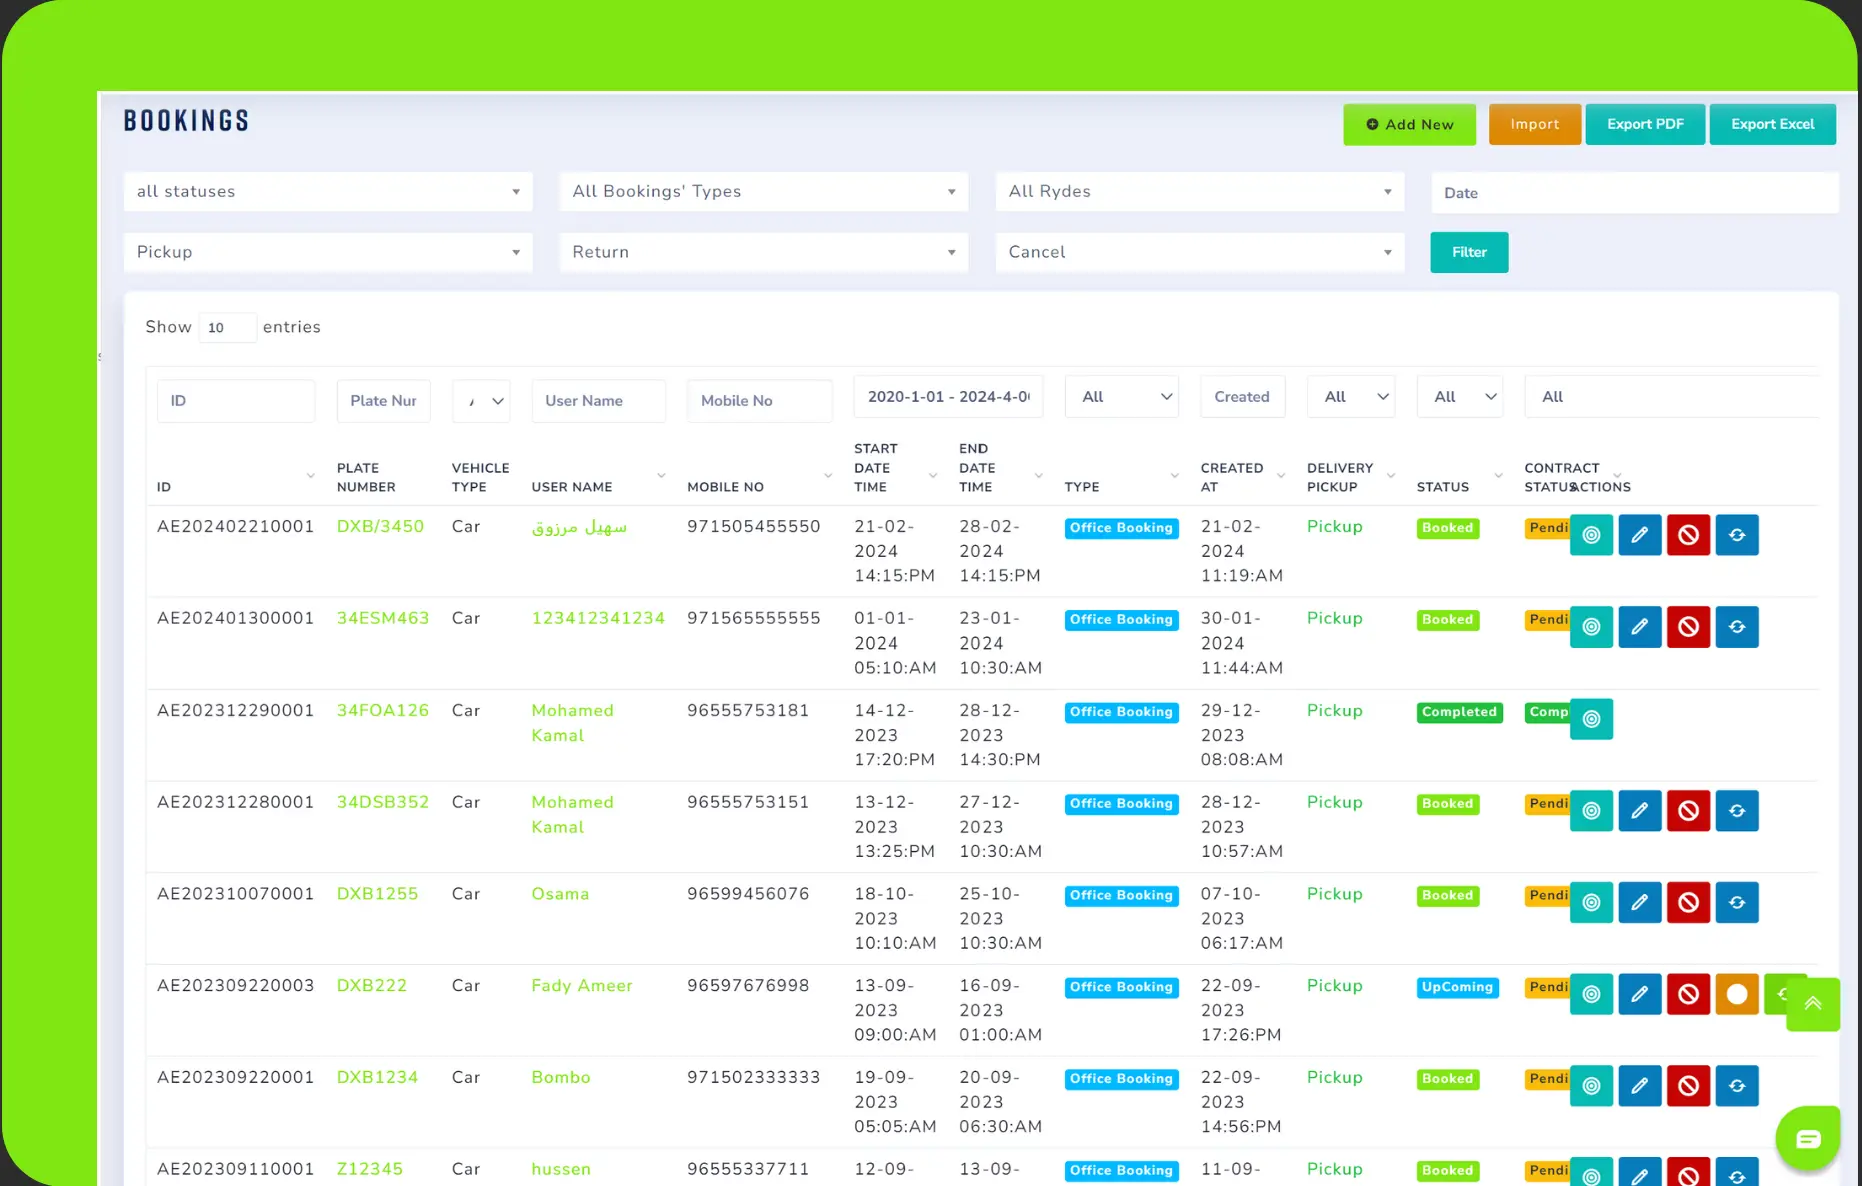Click the view icon for completed booking AE202312290001
This screenshot has width=1862, height=1186.
point(1591,719)
